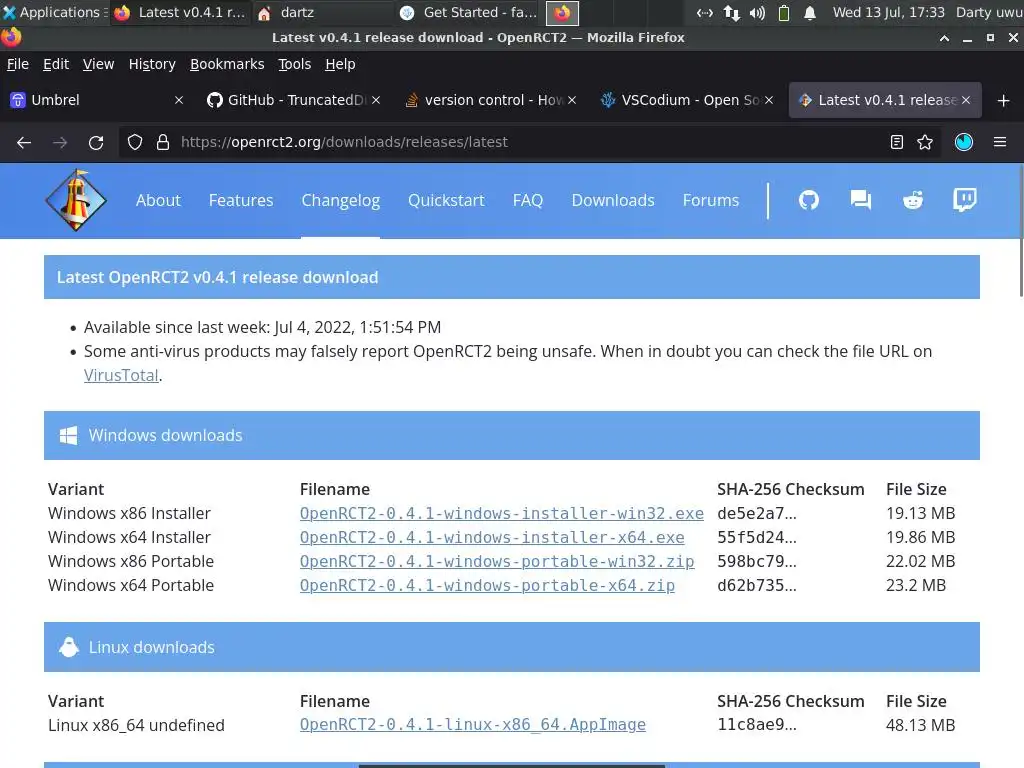Open the Bookmarks menu
Image resolution: width=1024 pixels, height=768 pixels.
pos(227,64)
